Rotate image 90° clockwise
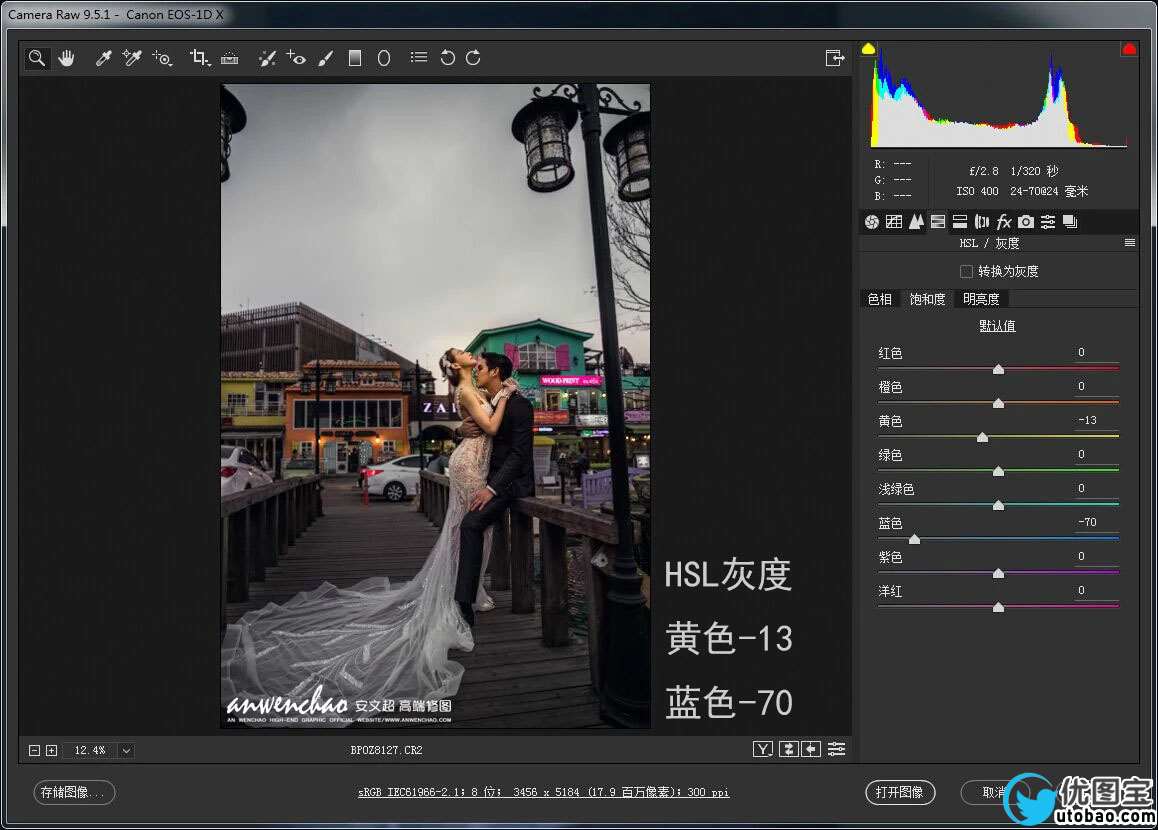The image size is (1158, 830). (473, 58)
